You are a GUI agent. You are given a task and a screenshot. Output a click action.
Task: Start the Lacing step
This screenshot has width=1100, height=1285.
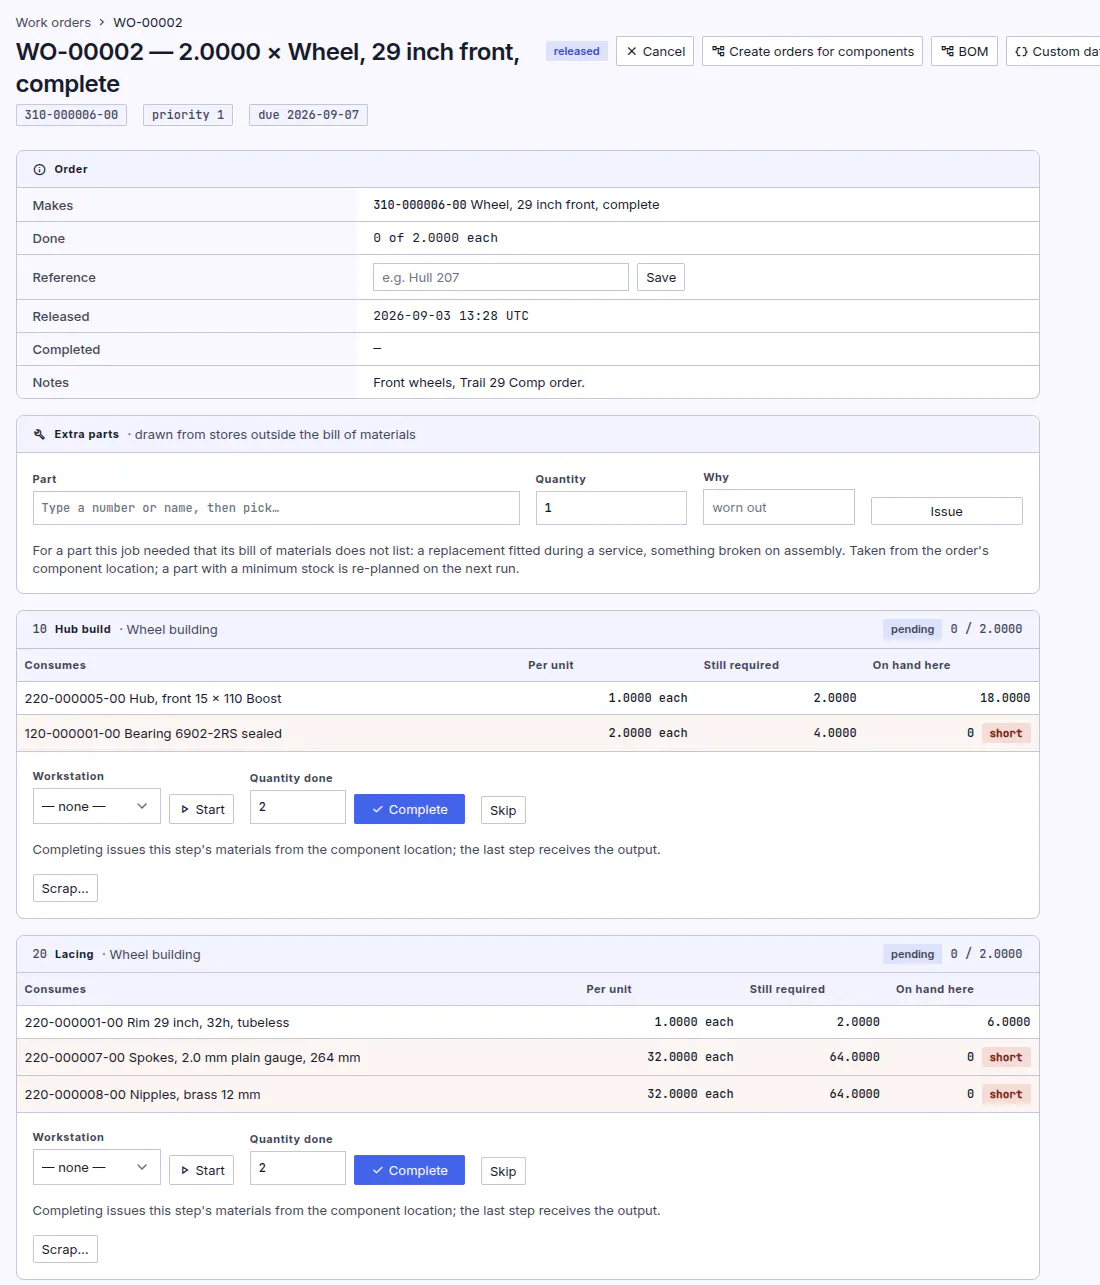pyautogui.click(x=201, y=1170)
